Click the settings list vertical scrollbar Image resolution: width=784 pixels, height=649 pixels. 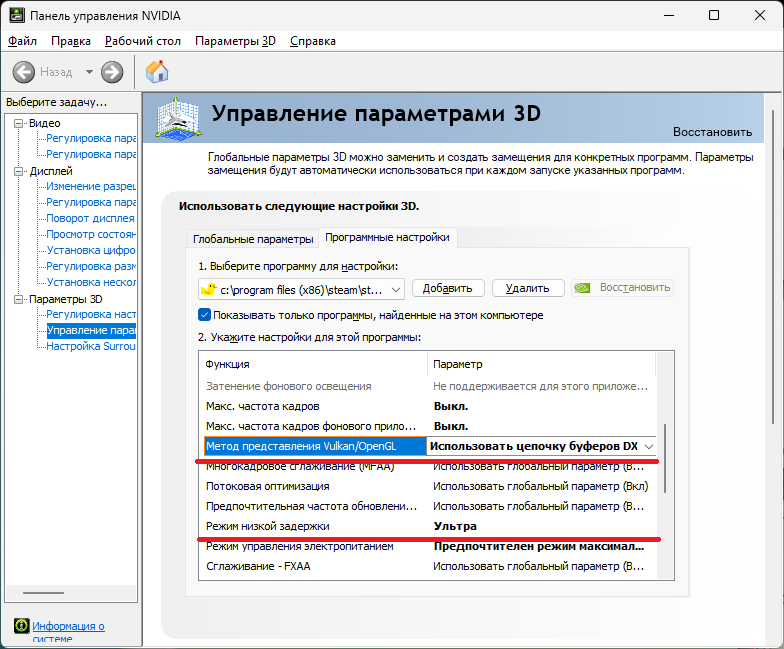664,458
